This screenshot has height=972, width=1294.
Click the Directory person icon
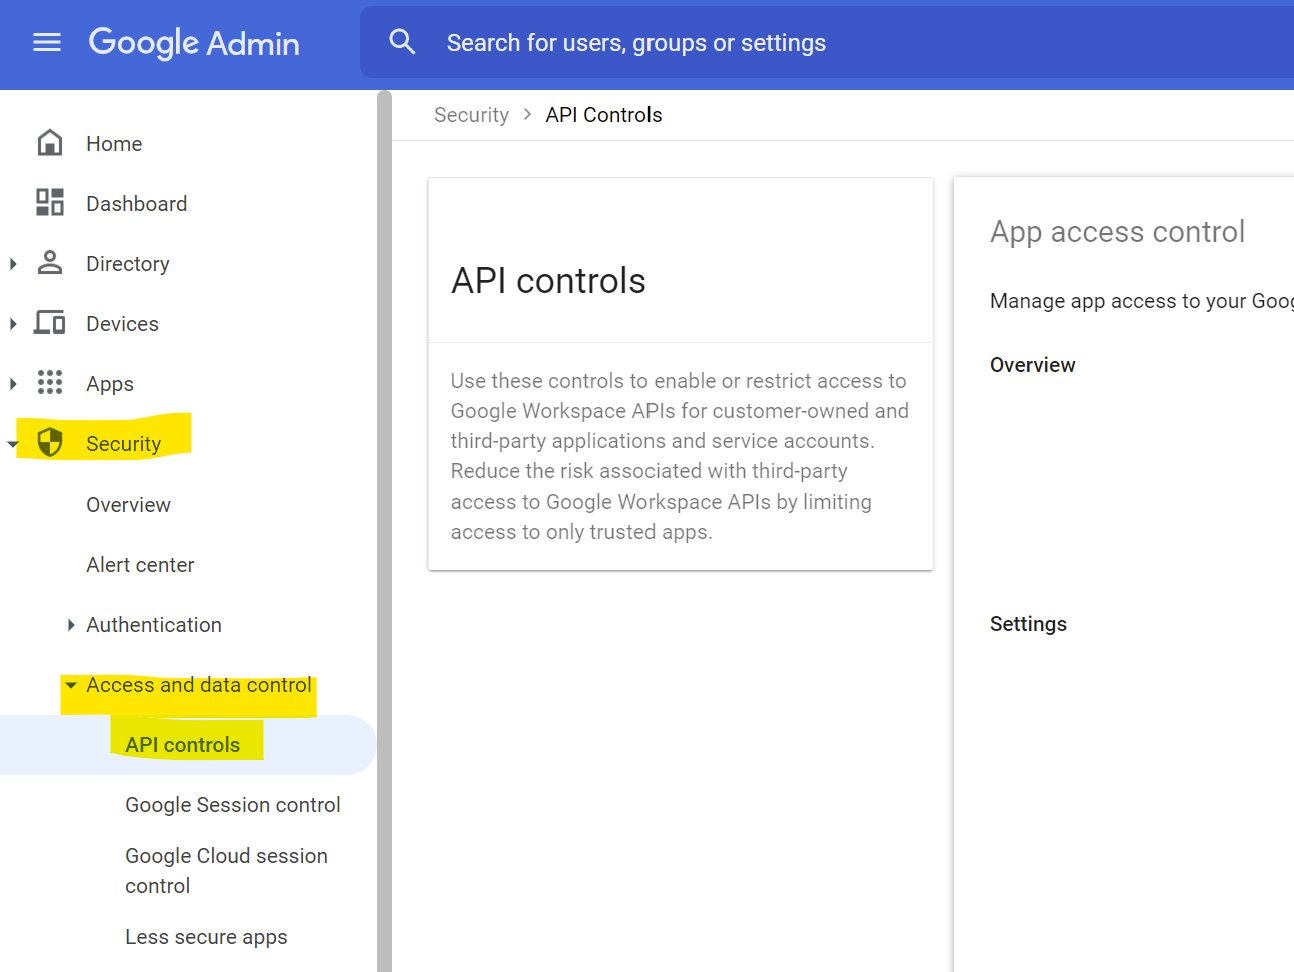pyautogui.click(x=49, y=263)
